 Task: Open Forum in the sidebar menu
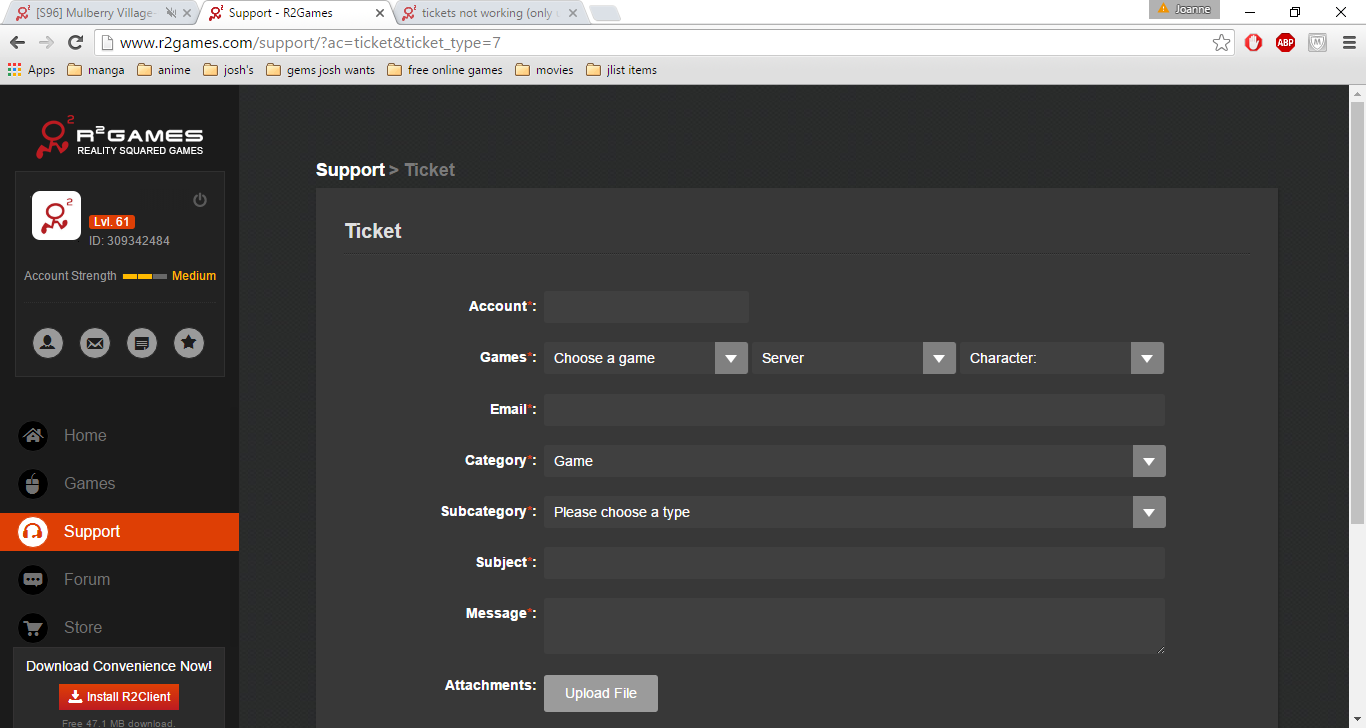coord(87,579)
